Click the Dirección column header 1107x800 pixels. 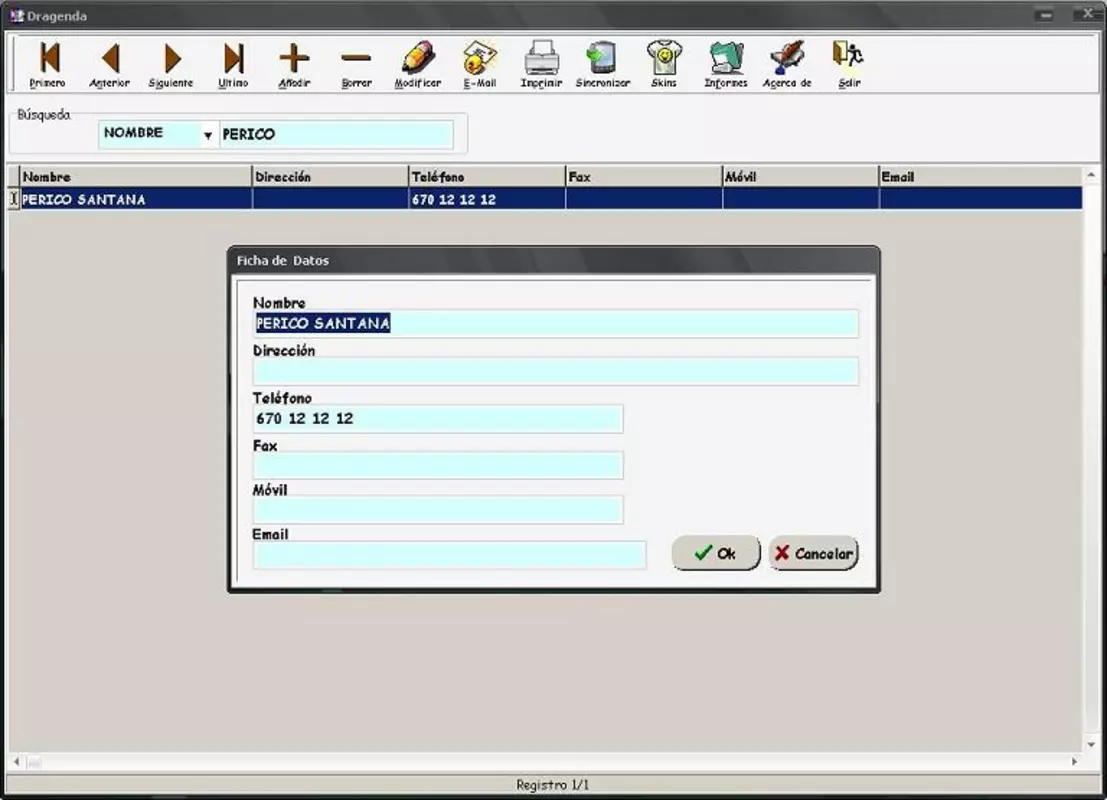click(x=330, y=177)
